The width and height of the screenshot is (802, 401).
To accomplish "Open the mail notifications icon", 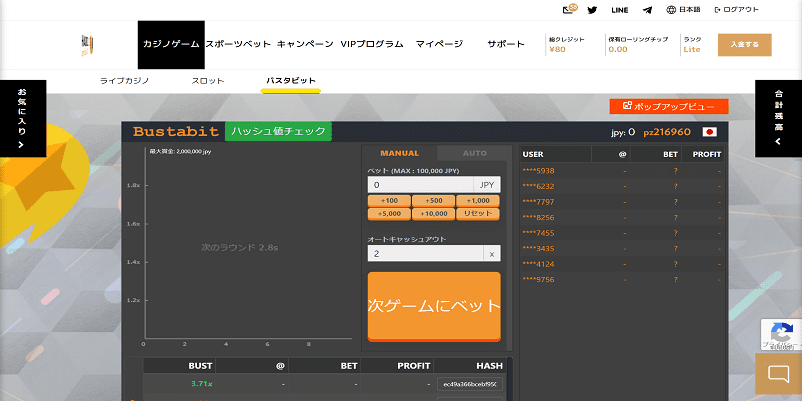I will pyautogui.click(x=569, y=9).
